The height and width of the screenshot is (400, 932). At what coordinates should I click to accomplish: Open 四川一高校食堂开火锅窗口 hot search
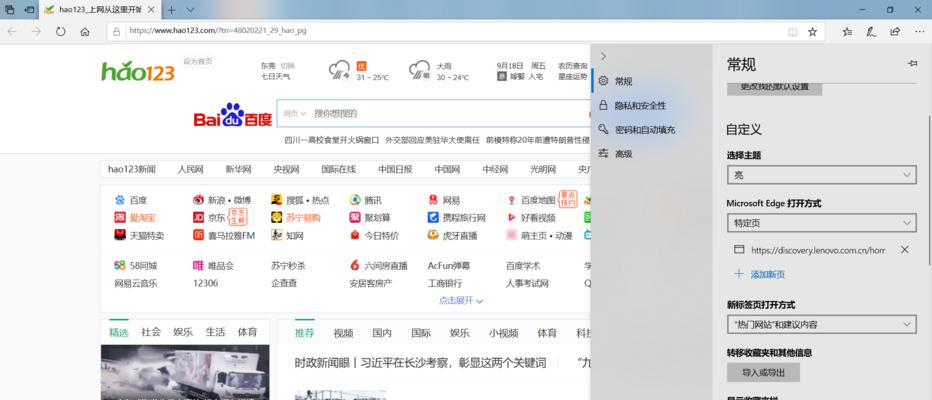coord(332,140)
